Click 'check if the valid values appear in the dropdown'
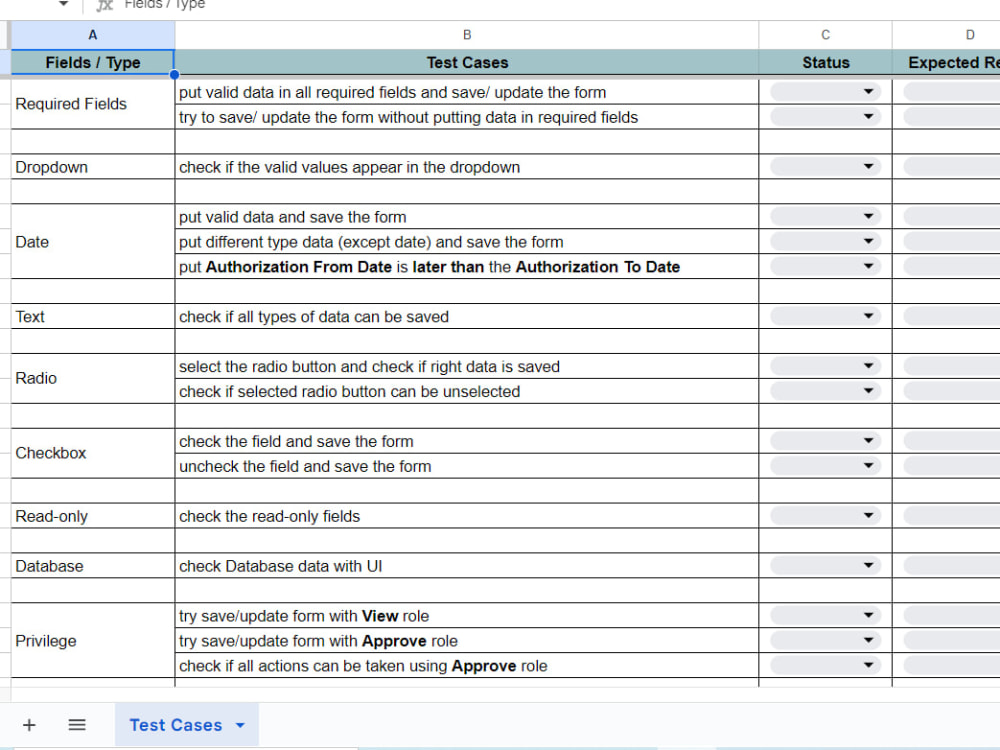This screenshot has height=750, width=1000. click(467, 167)
